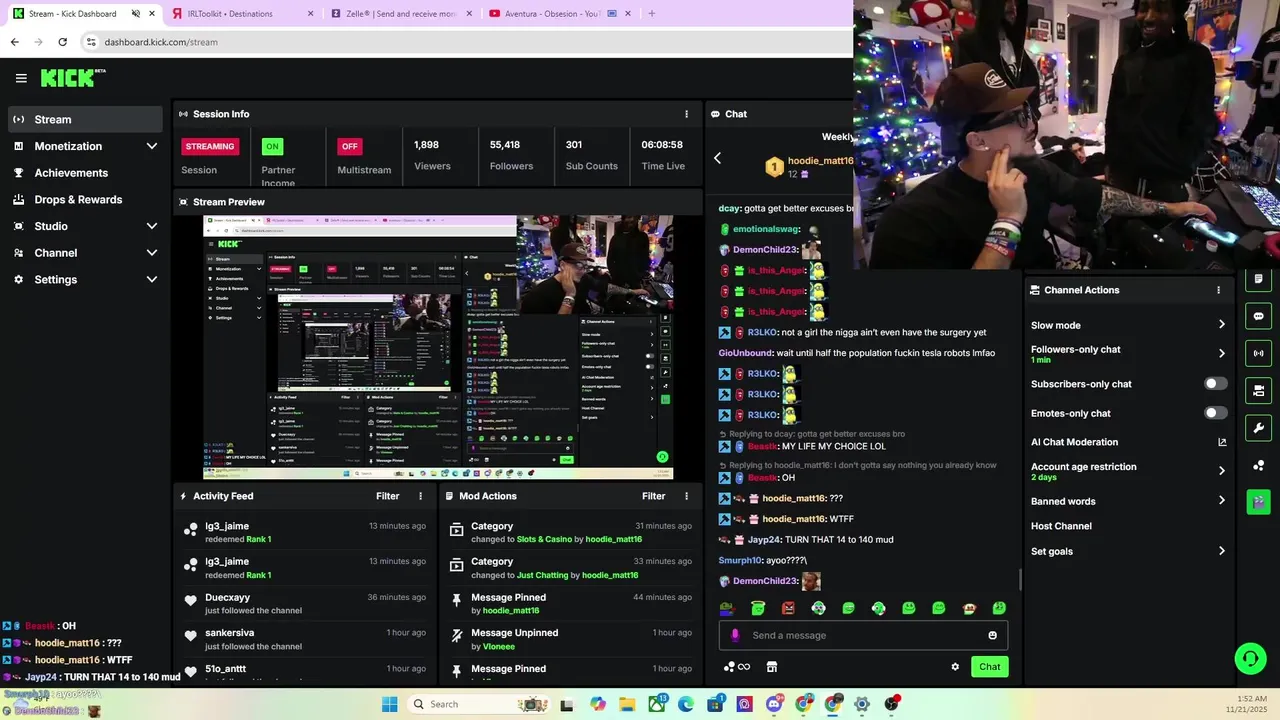Open Followers-only chat options chevron

tap(1221, 353)
